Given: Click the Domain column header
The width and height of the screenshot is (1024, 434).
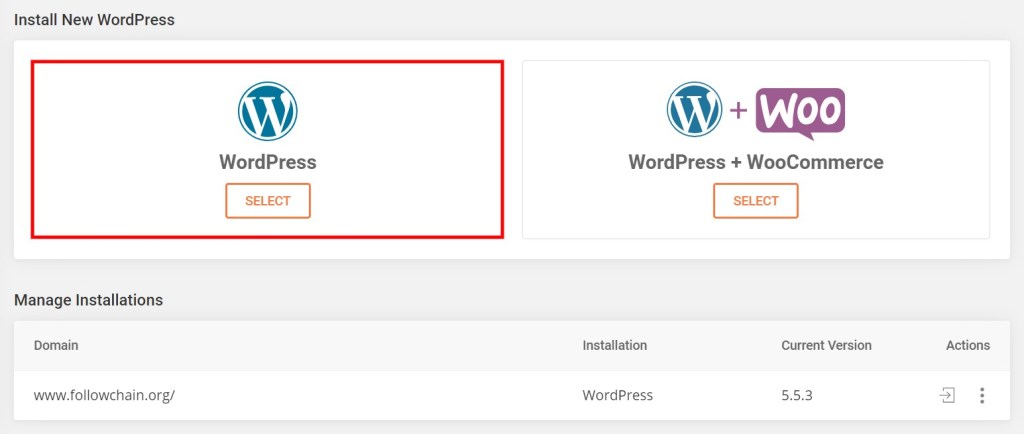Looking at the screenshot, I should pos(56,345).
